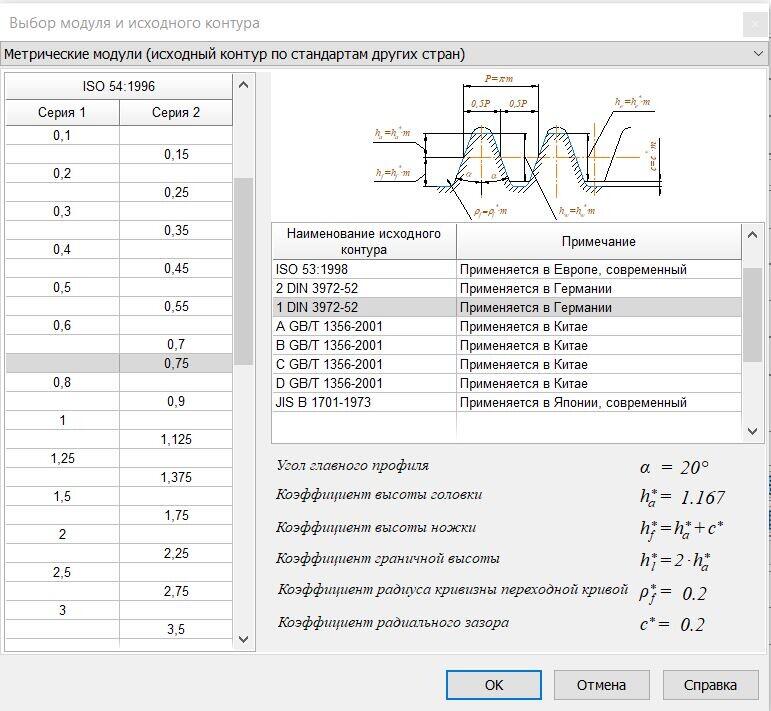The image size is (771, 711).
Task: Confirm selection with OK button
Action: tap(494, 685)
